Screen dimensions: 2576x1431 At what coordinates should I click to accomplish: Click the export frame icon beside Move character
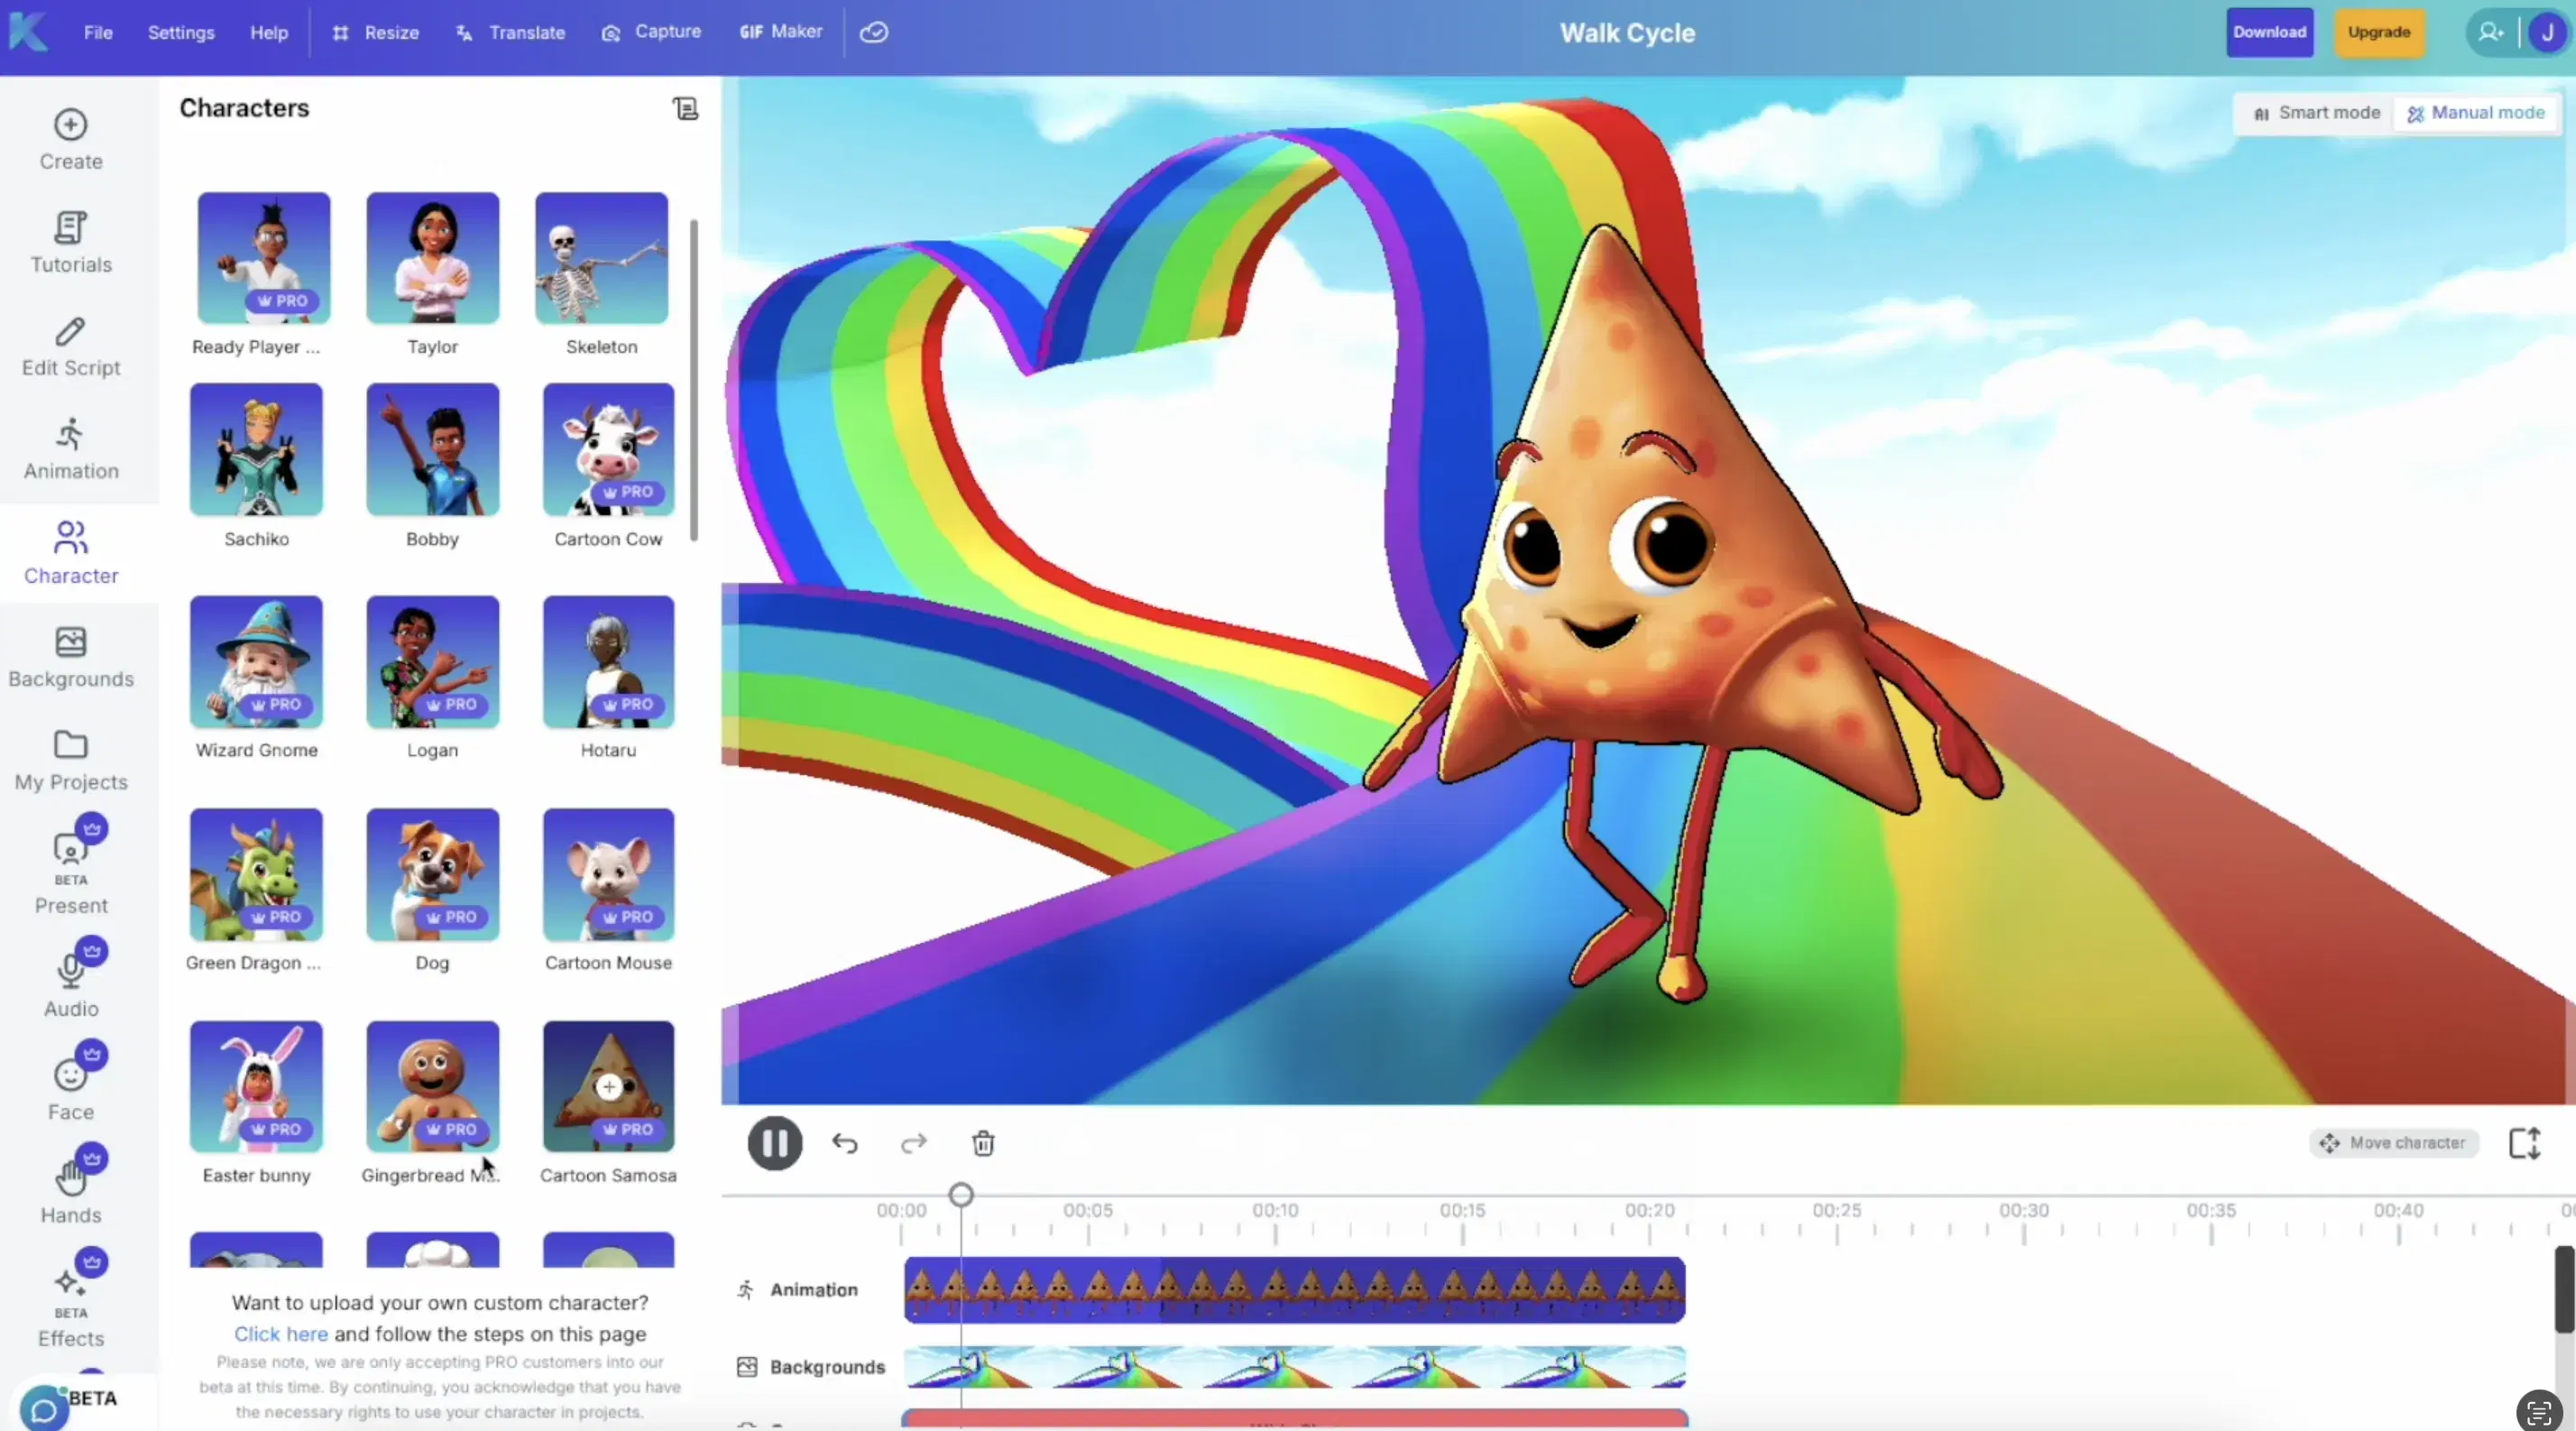tap(2524, 1142)
